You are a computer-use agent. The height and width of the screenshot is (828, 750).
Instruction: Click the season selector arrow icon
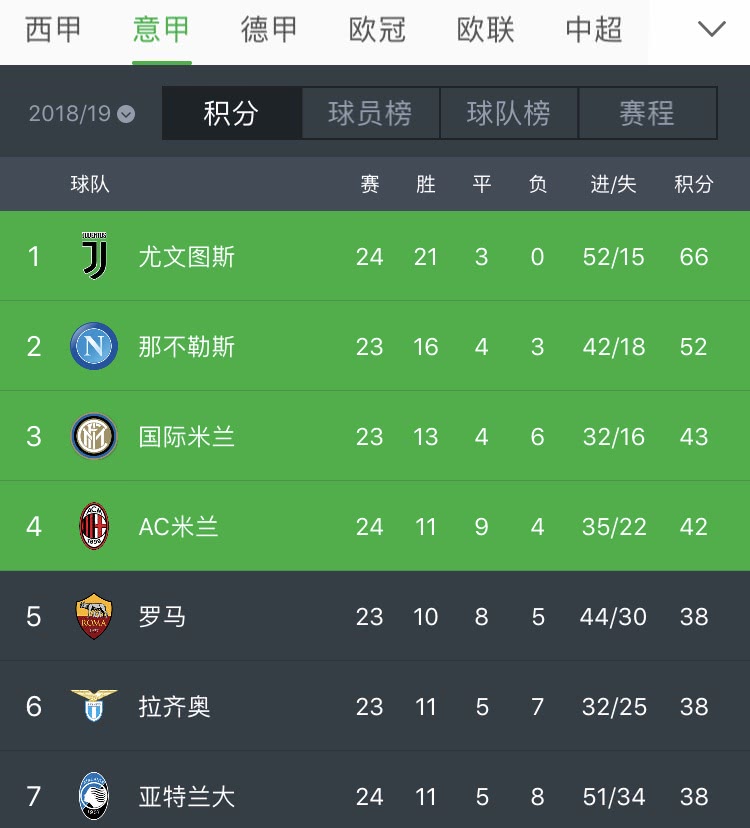126,114
